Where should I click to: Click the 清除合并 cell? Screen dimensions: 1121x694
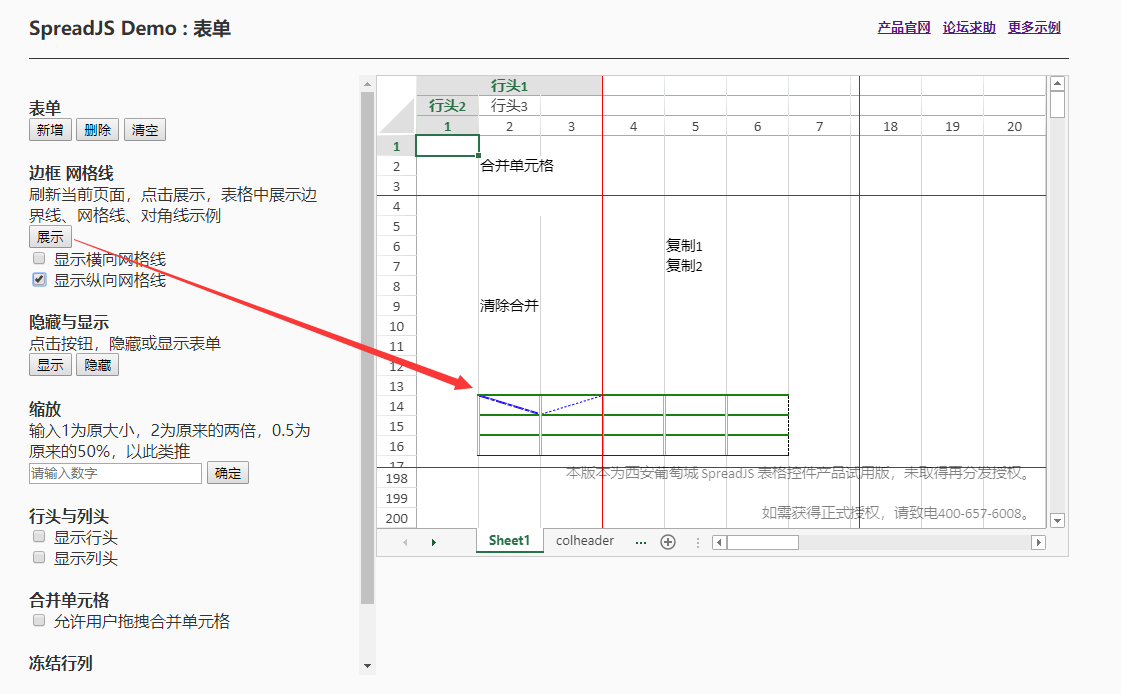[x=509, y=306]
